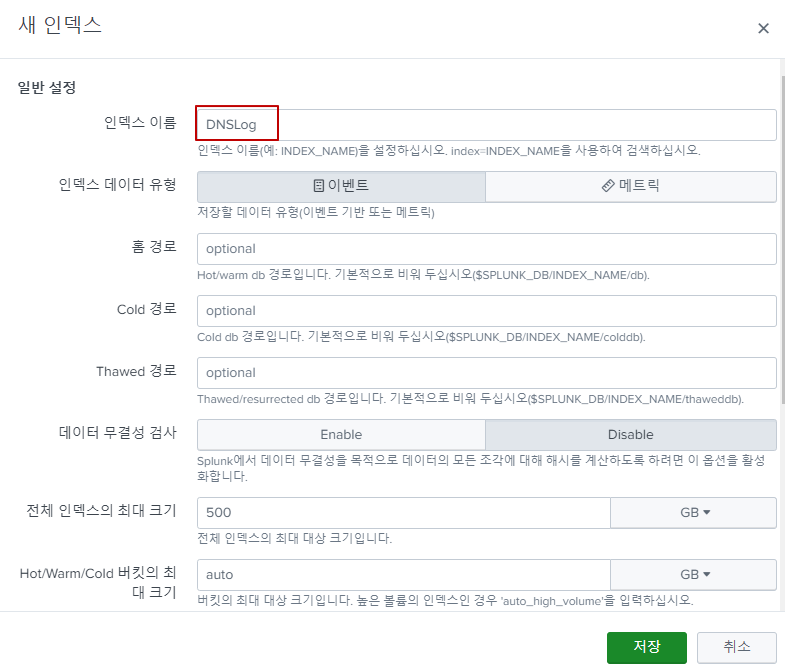Viewport: 785px width, 667px height.
Task: Click the bucket max size field showing auto
Action: click(404, 575)
